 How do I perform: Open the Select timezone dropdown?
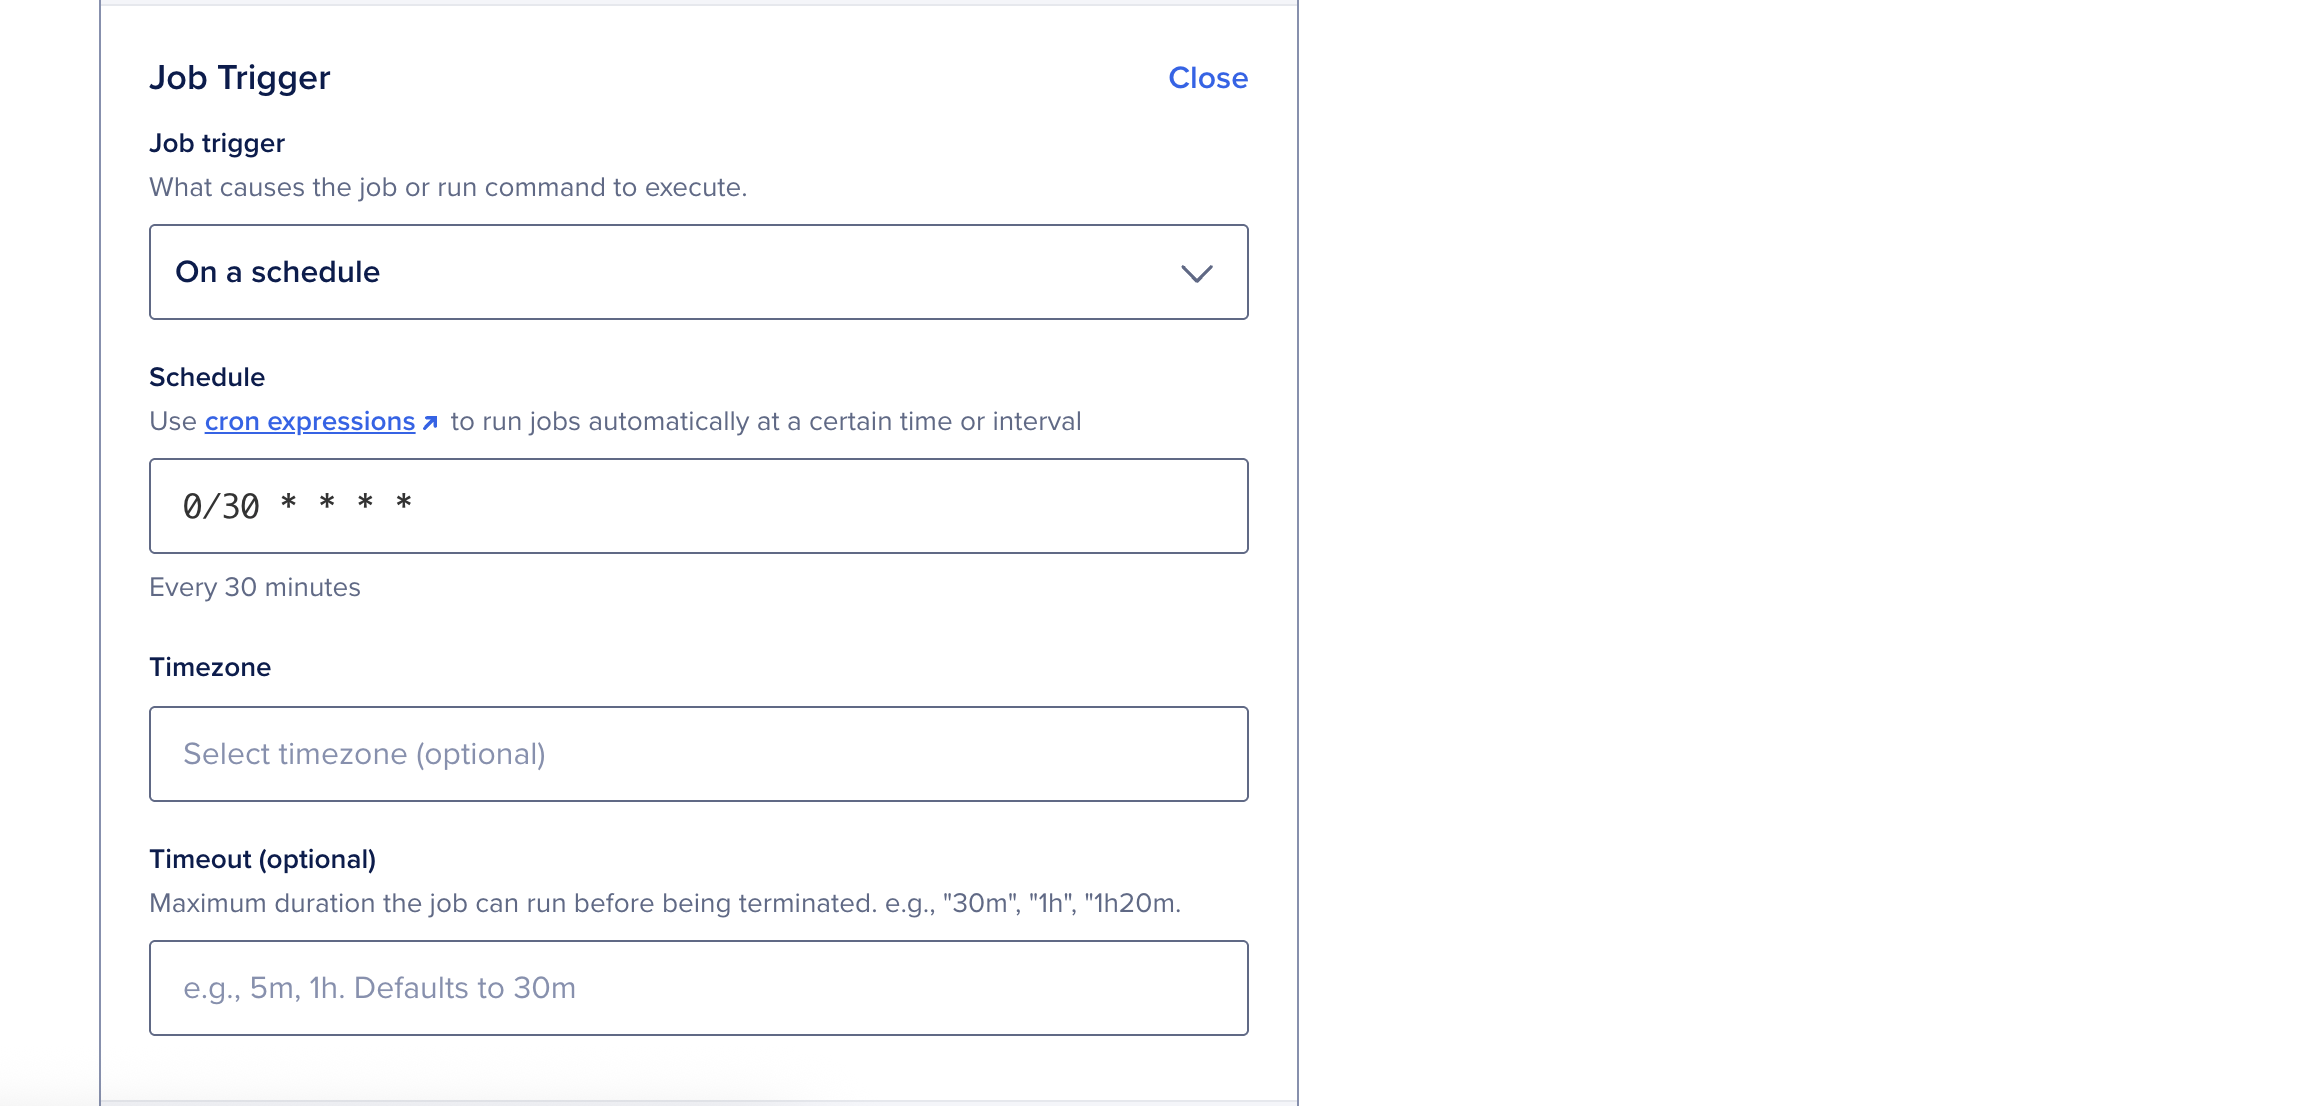click(698, 753)
